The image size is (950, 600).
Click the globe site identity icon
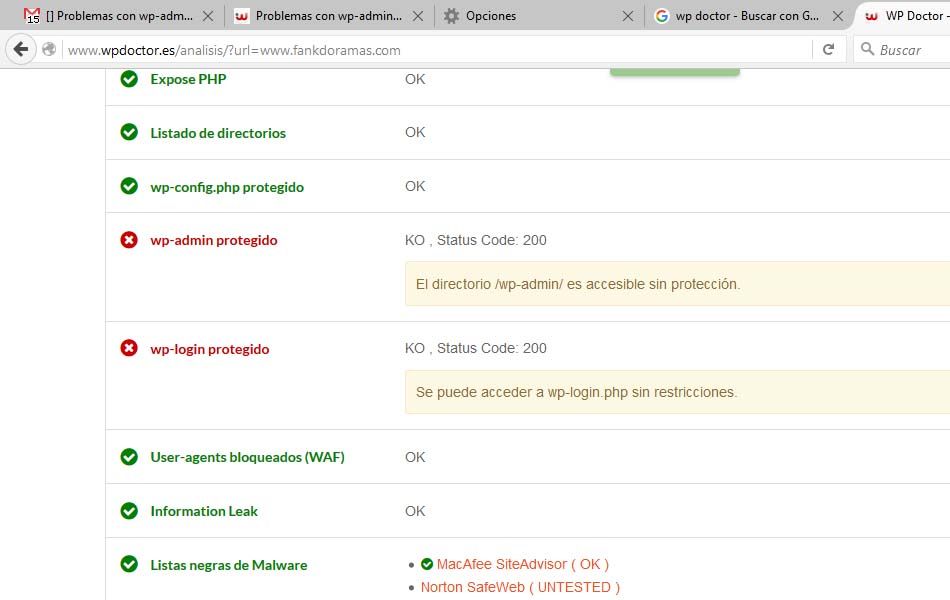pos(49,50)
